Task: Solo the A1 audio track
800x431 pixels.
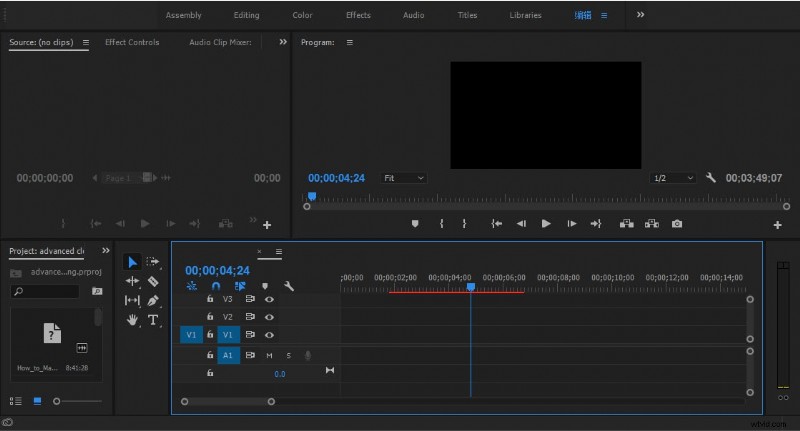Action: [289, 356]
